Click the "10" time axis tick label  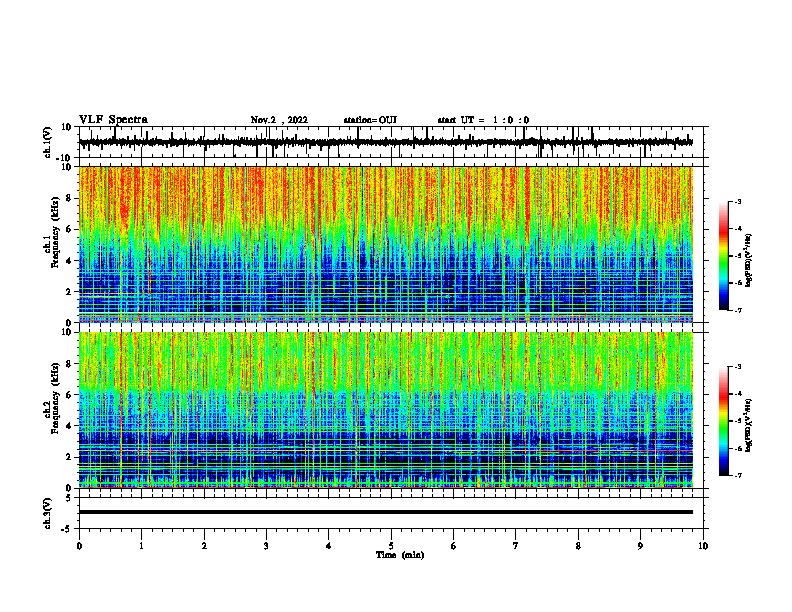coord(703,545)
